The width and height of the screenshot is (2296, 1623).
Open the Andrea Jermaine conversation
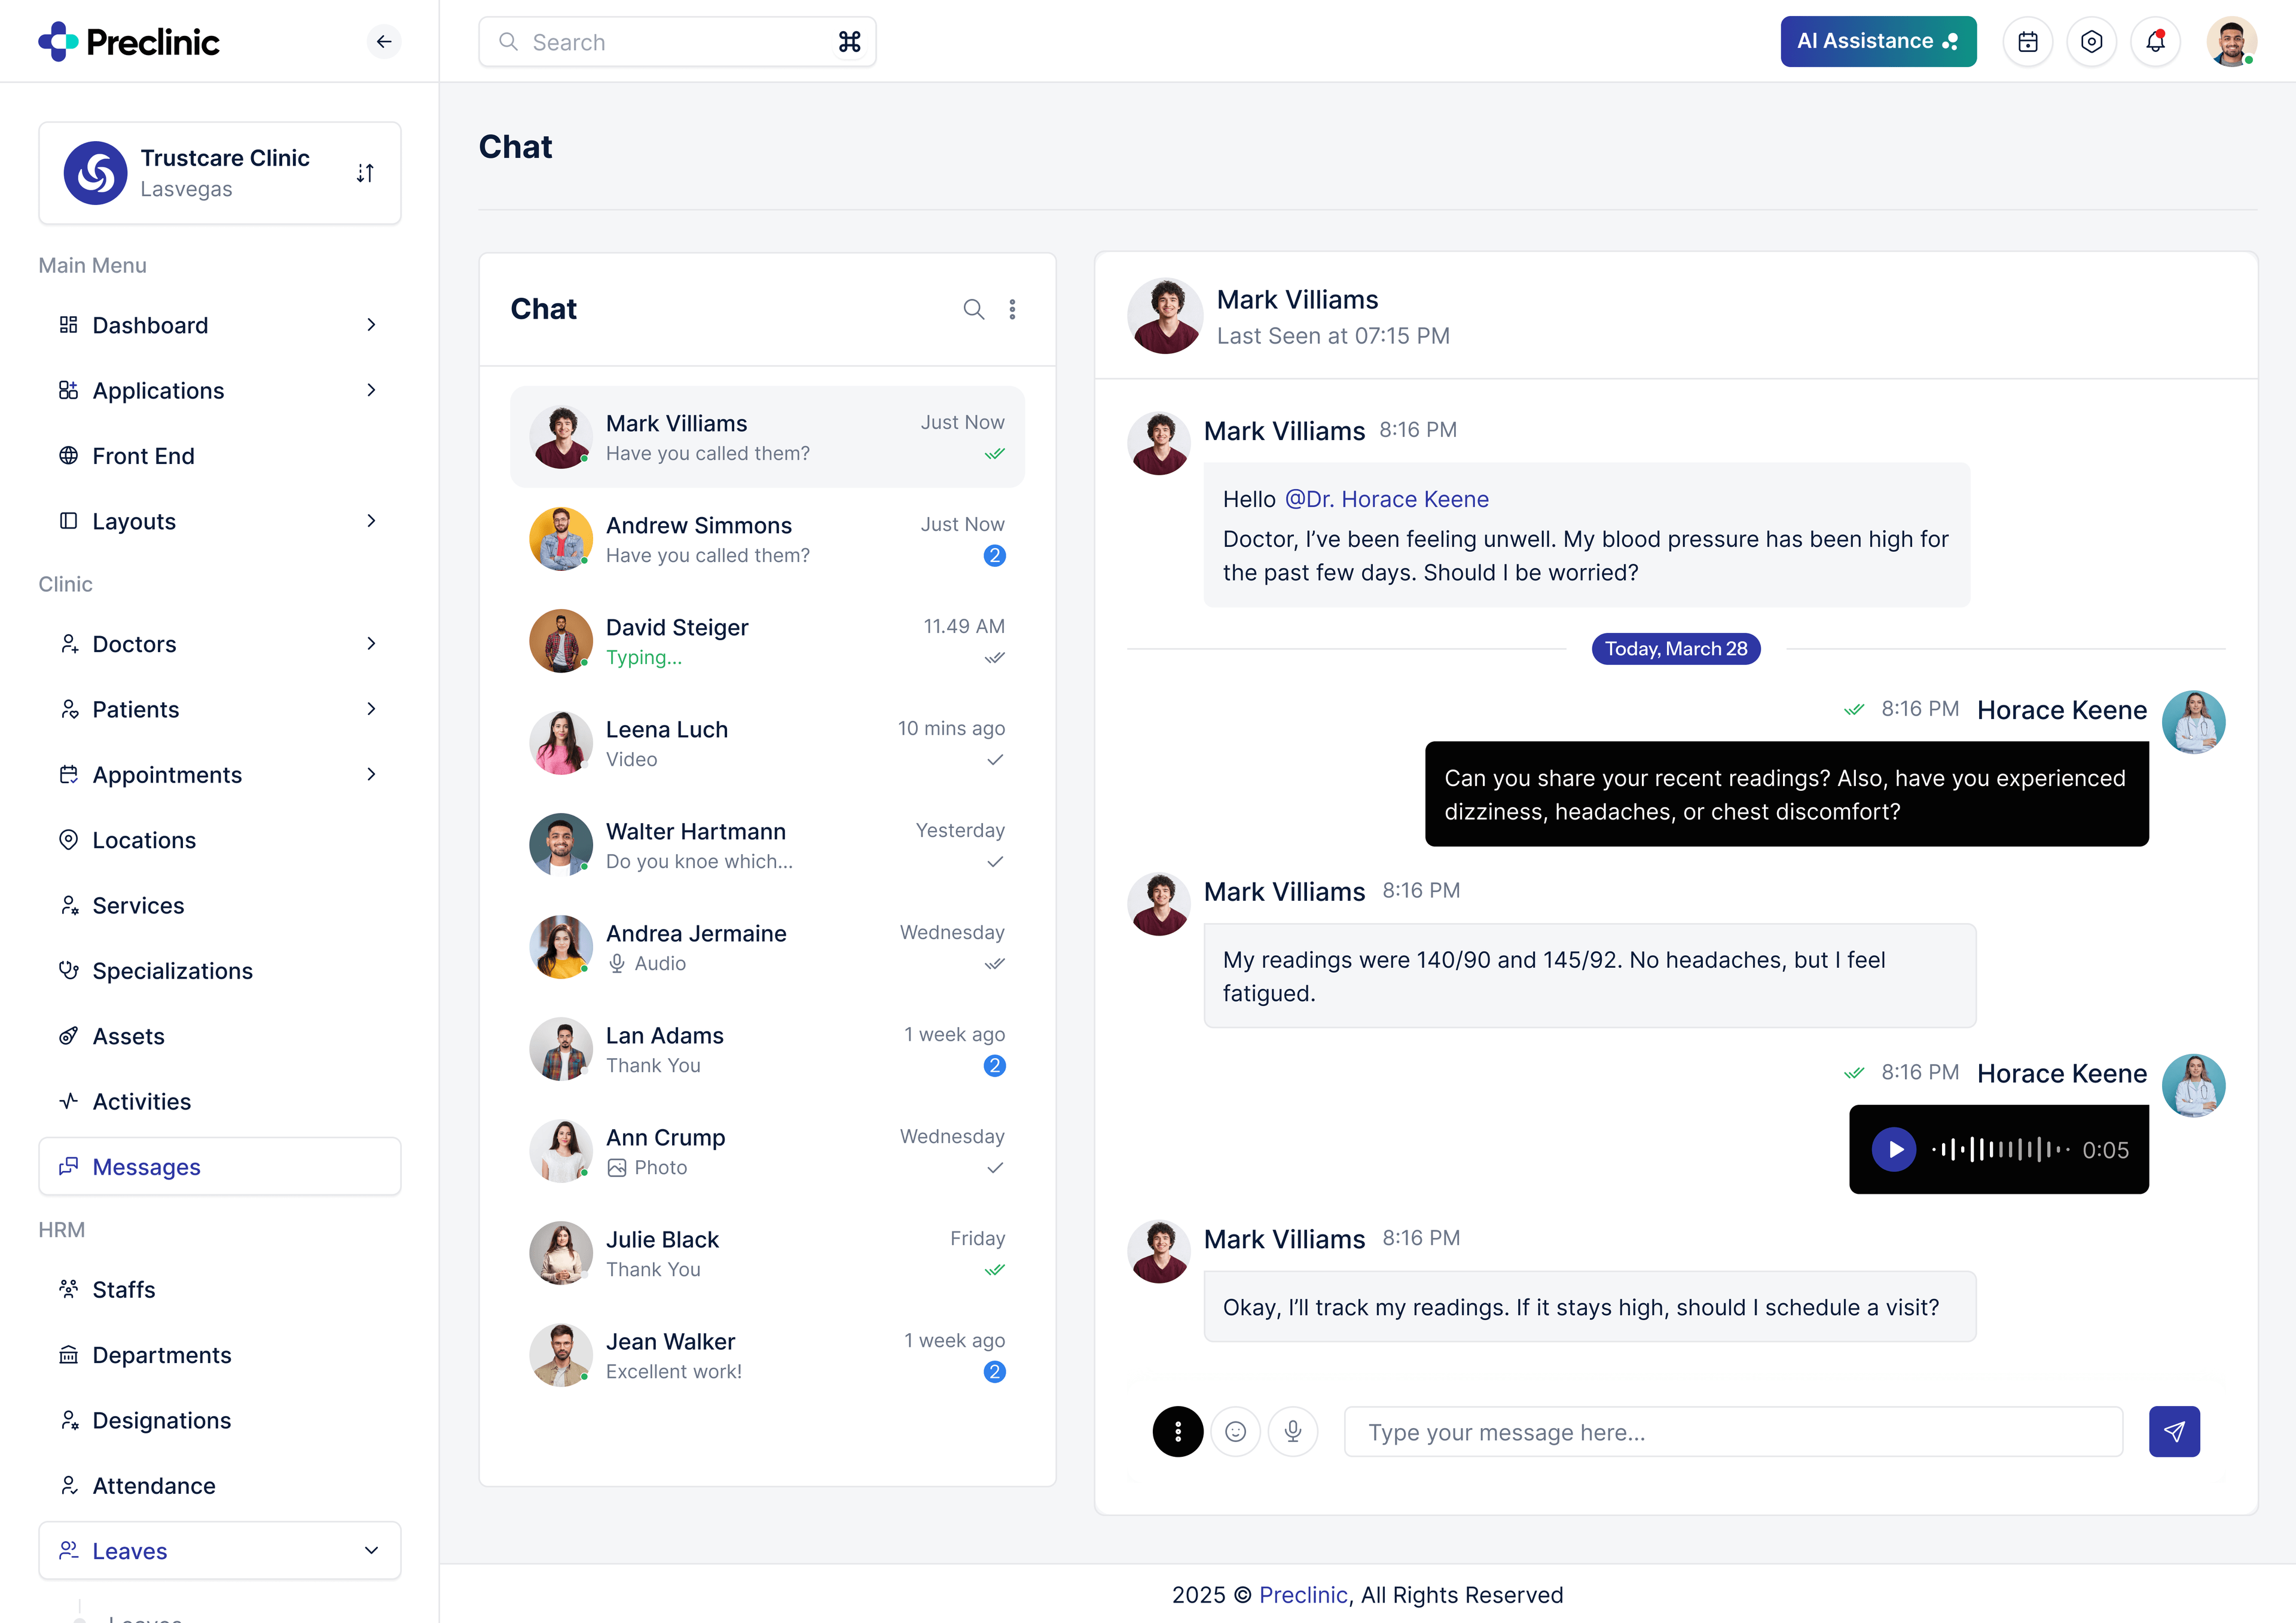point(767,947)
